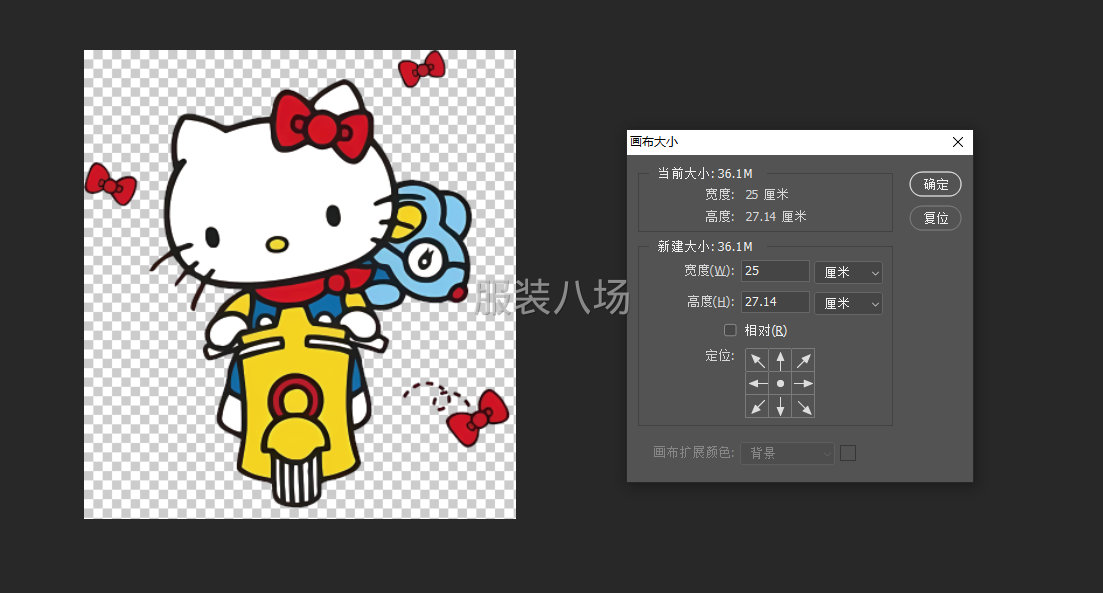Open the width unit 厘米 dropdown

(x=848, y=272)
